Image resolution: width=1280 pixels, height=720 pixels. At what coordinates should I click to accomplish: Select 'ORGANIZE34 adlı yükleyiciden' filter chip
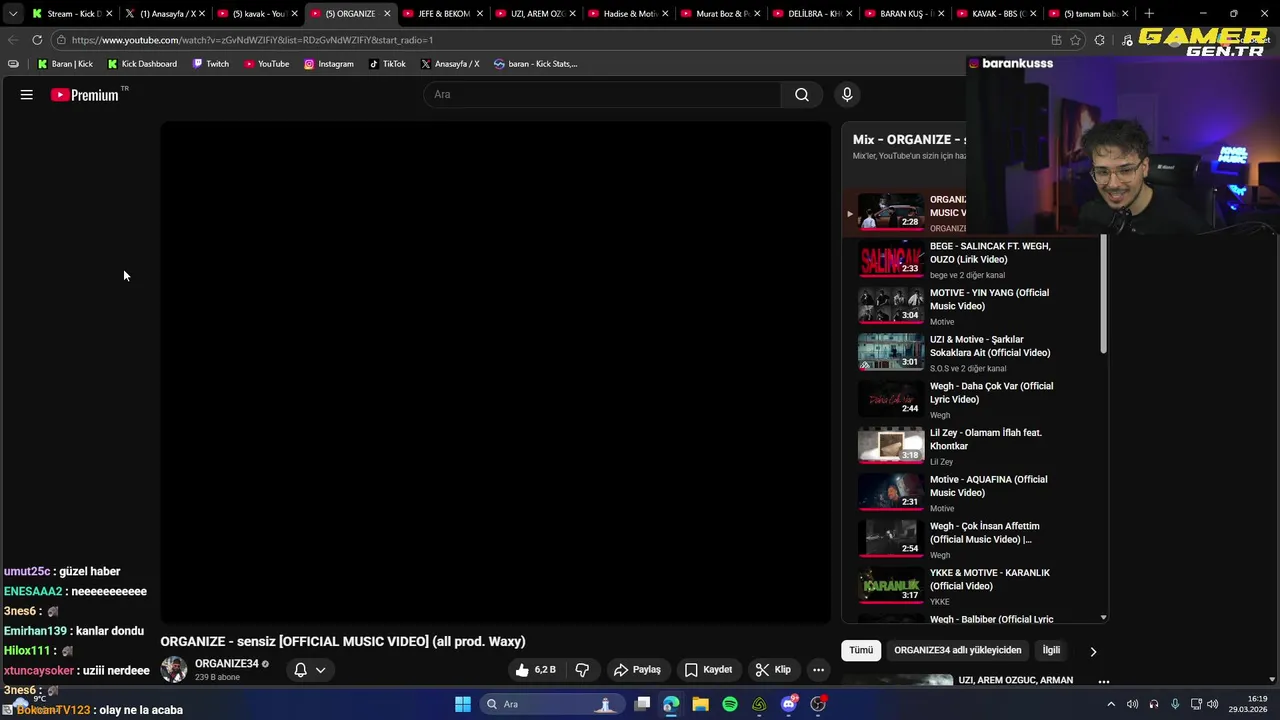click(958, 650)
